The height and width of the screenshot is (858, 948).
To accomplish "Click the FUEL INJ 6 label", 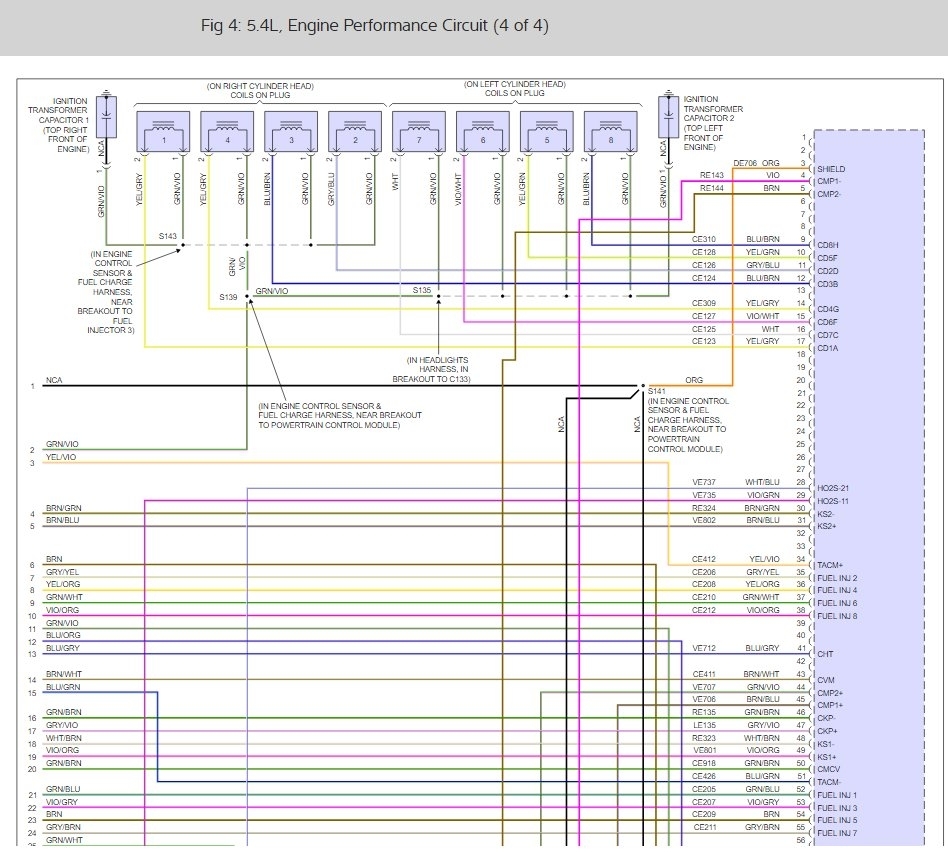I will [x=837, y=603].
